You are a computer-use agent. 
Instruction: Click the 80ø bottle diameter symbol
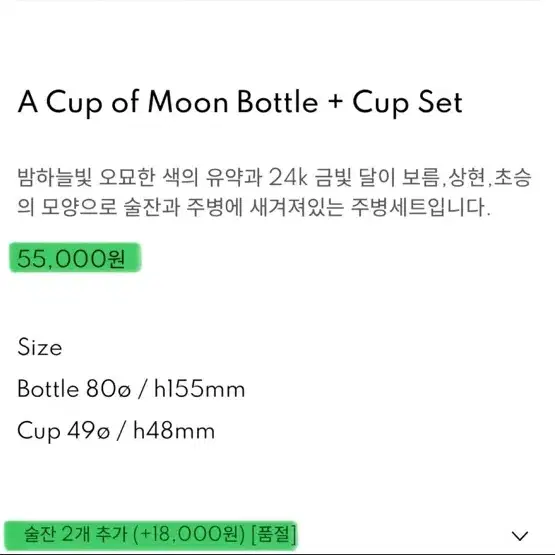(x=108, y=389)
